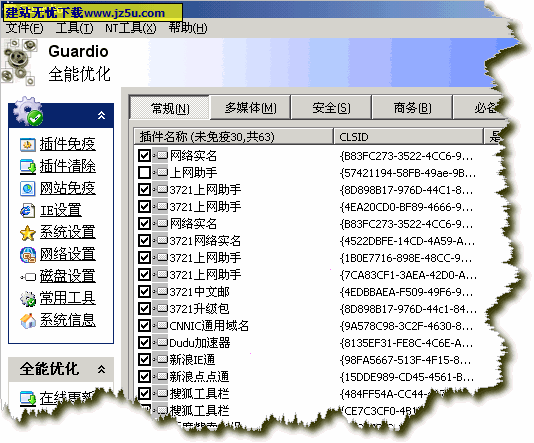Click the 插件免疫 sidebar icon
Image resolution: width=534 pixels, height=443 pixels.
27,145
